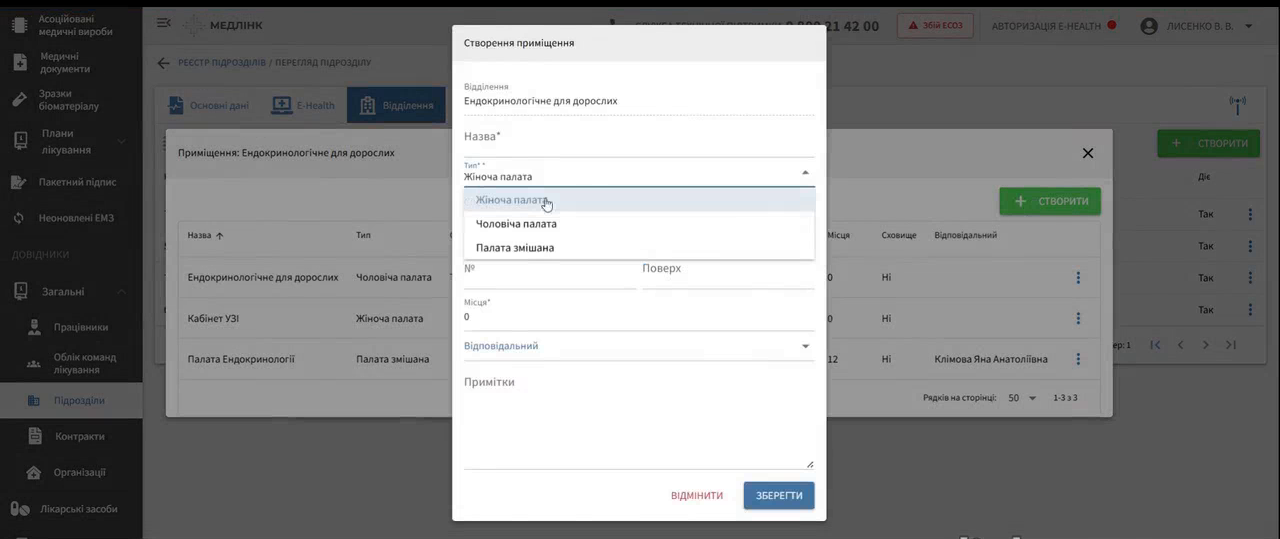
Task: Click Створити button in Приміщення panel
Action: [1050, 201]
